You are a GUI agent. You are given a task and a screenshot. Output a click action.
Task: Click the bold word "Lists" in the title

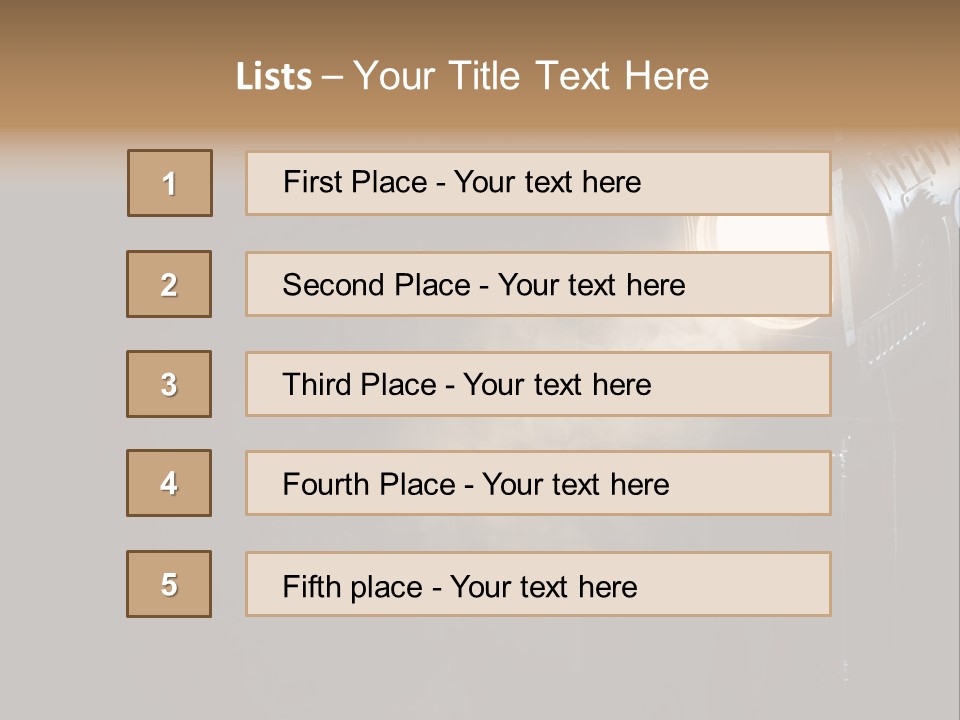pos(273,77)
